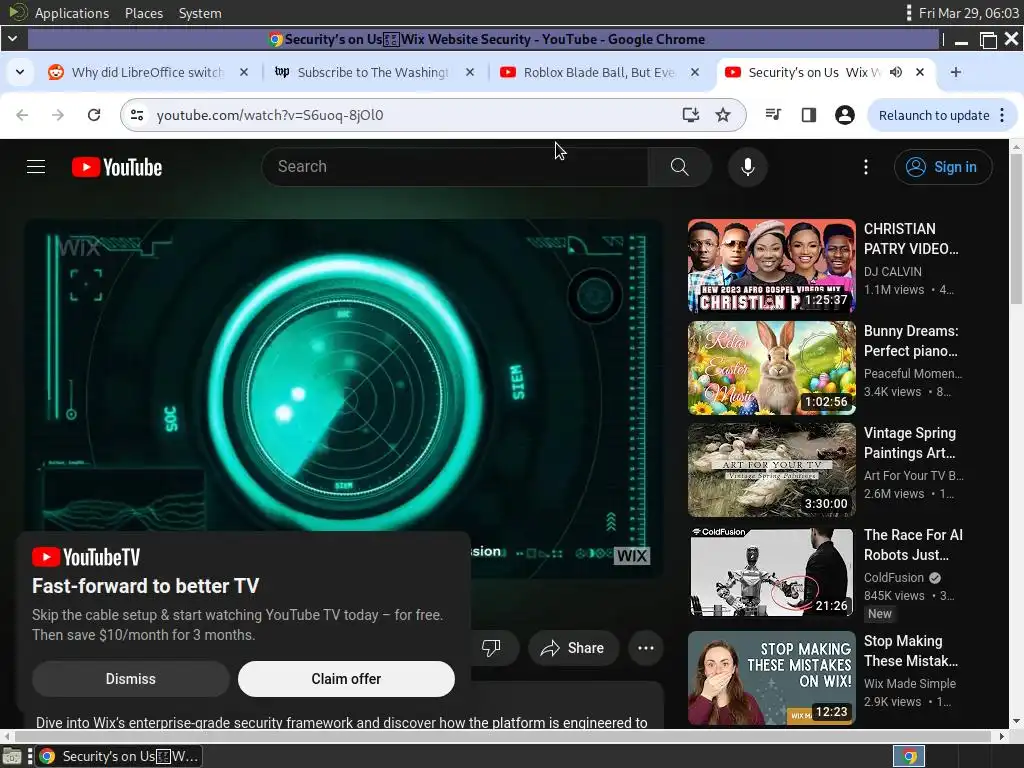Share the video with Share button
The width and height of the screenshot is (1024, 768).
(x=573, y=648)
